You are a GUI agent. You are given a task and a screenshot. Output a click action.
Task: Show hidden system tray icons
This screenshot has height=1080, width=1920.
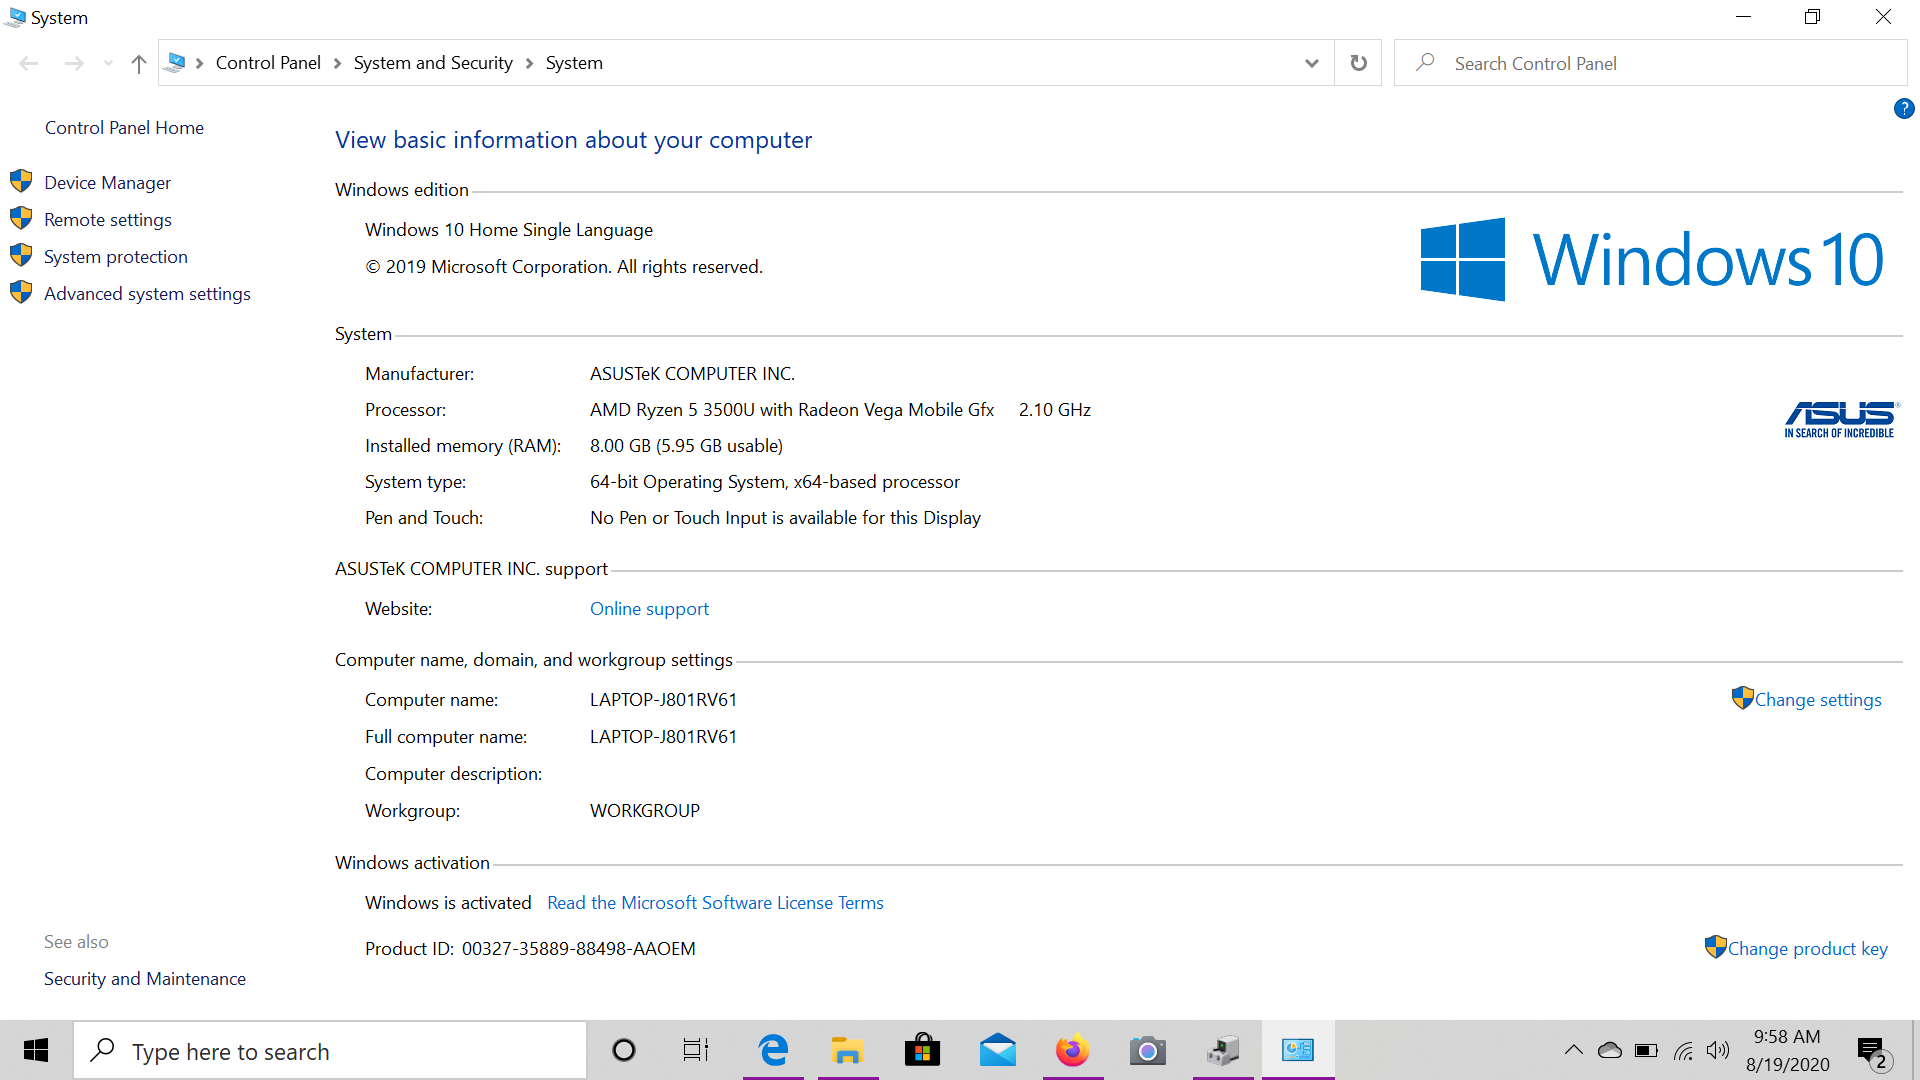[x=1573, y=1050]
